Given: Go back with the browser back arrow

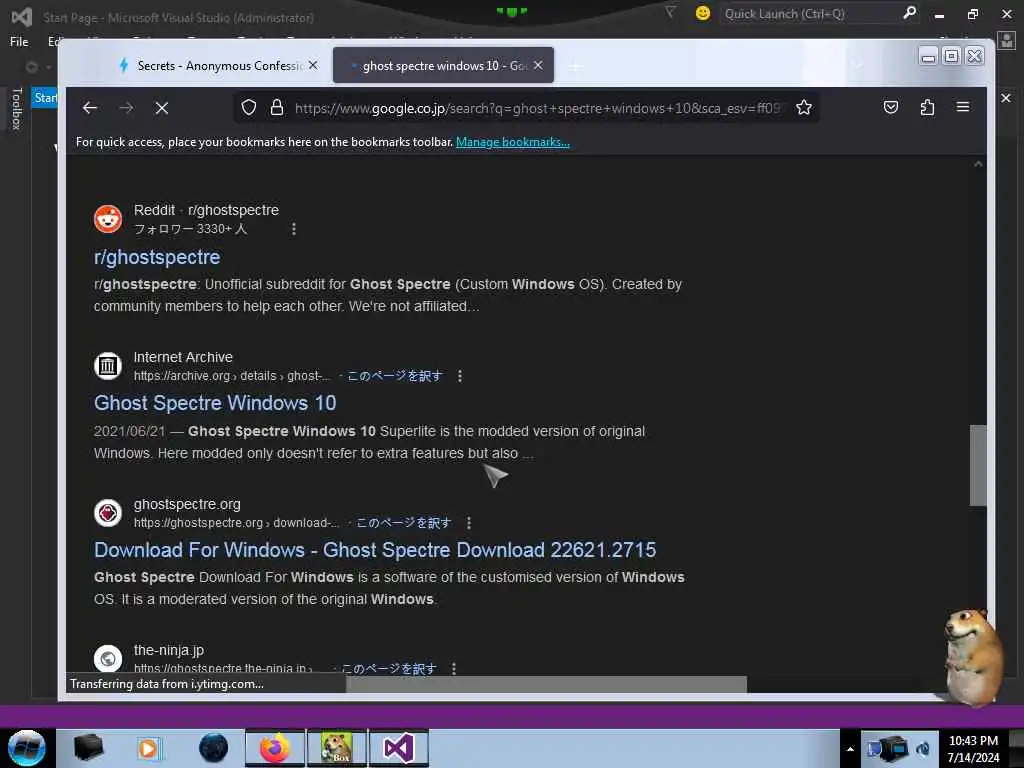Looking at the screenshot, I should tap(90, 108).
